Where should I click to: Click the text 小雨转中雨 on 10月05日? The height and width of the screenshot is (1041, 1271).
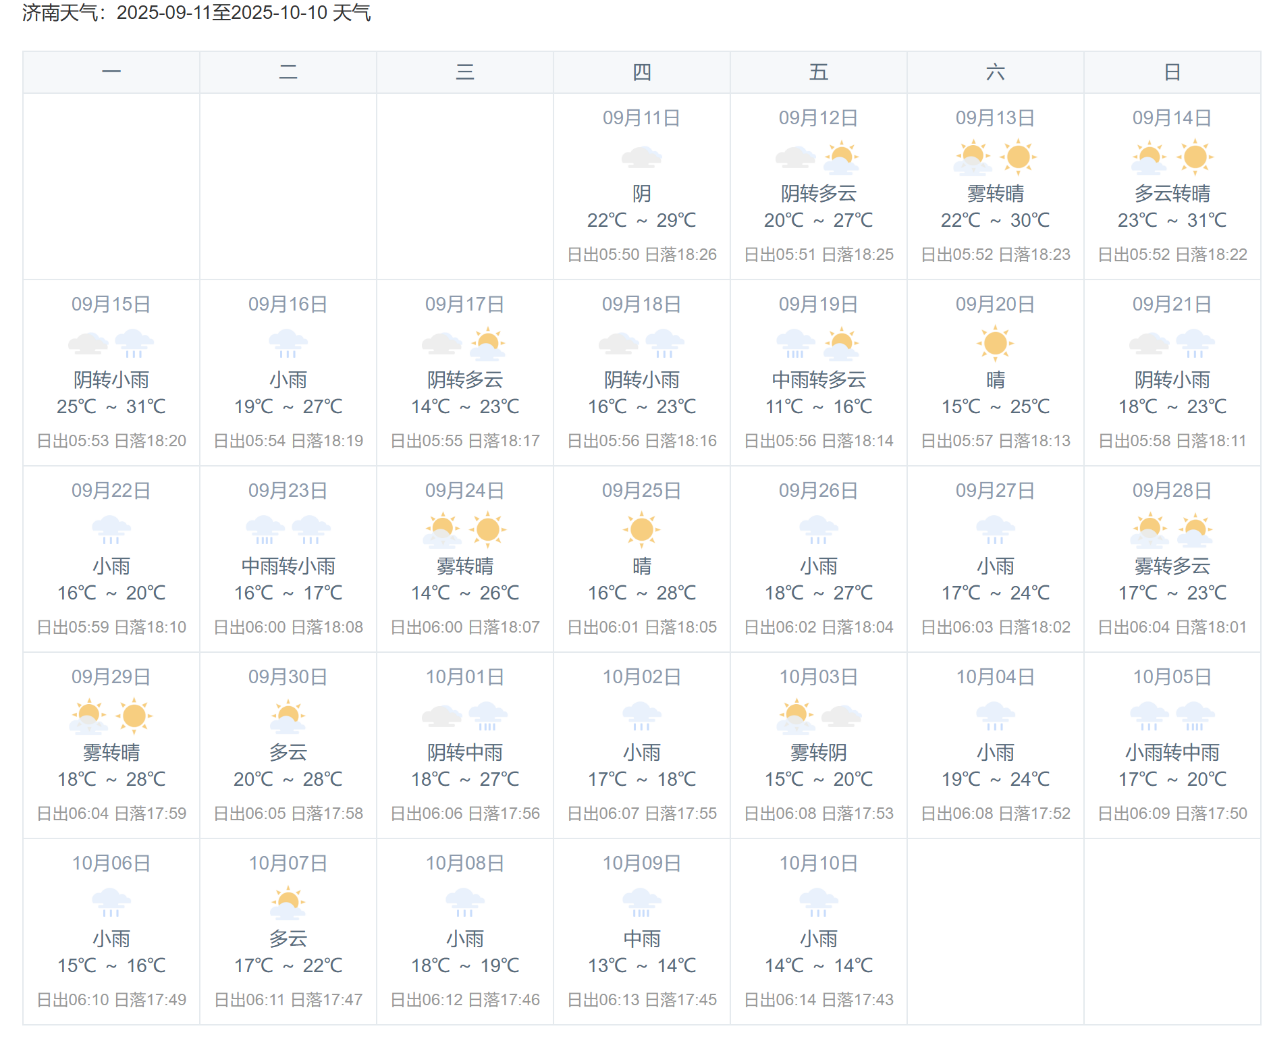(1172, 753)
